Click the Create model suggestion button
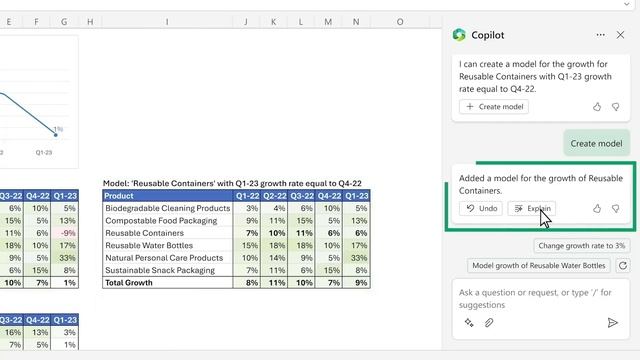This screenshot has width=640, height=360. [x=494, y=107]
